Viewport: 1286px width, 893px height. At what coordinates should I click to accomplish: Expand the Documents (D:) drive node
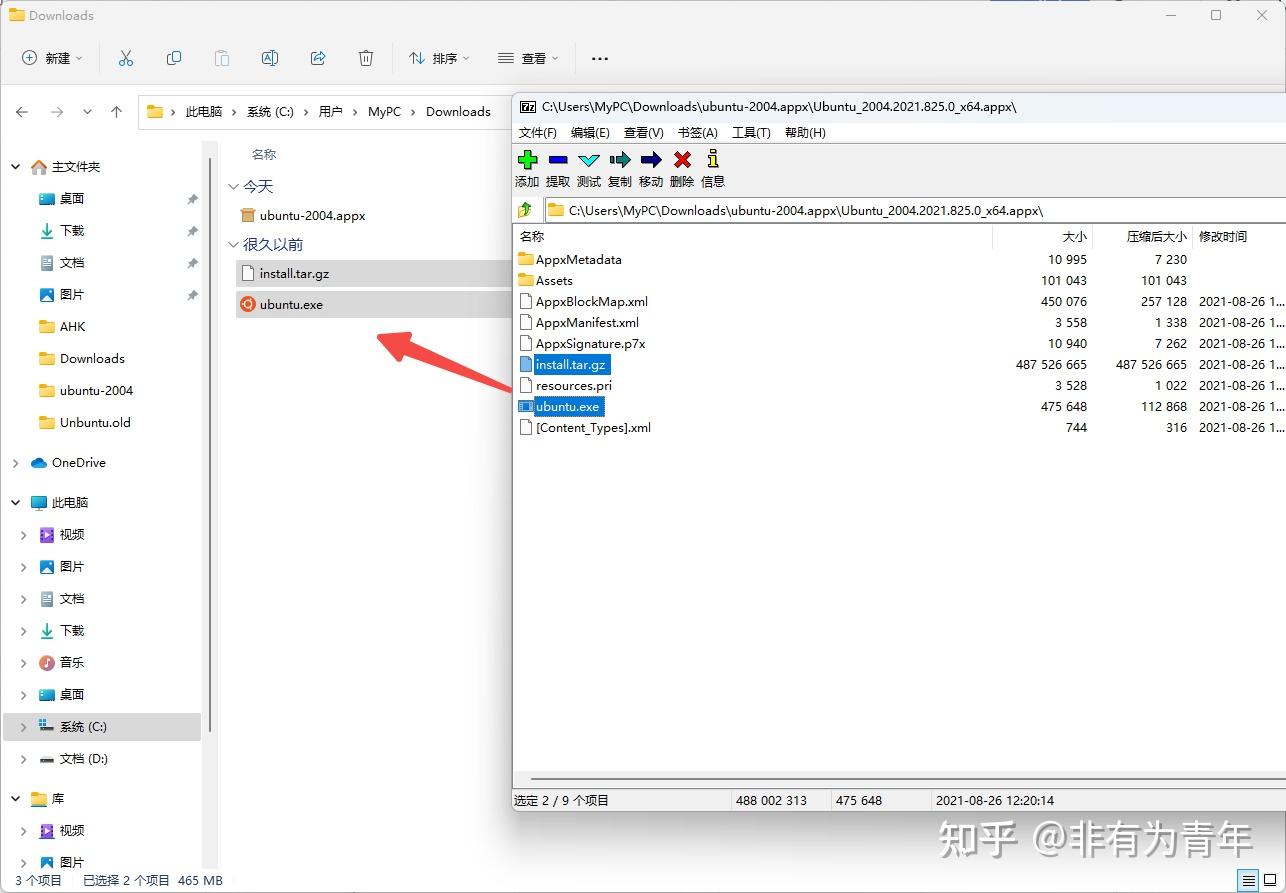[x=23, y=759]
